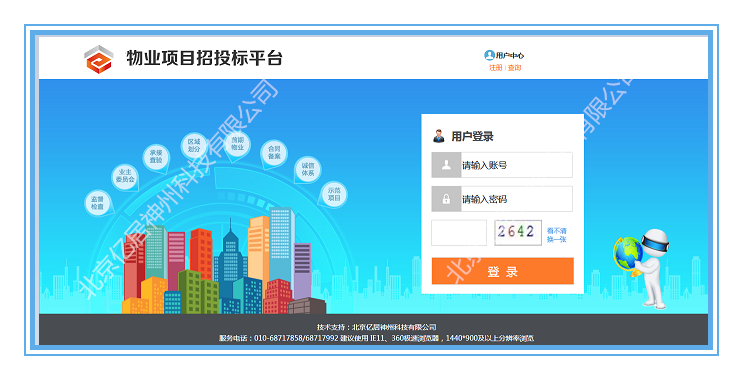Click the person icon beside account field
The height and width of the screenshot is (380, 743).
click(446, 165)
